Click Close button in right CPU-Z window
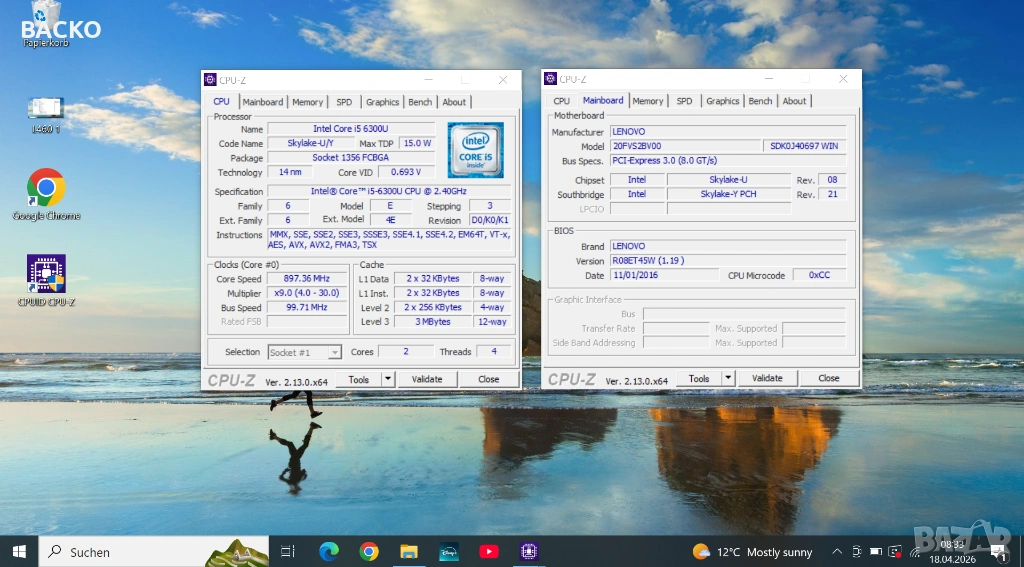This screenshot has width=1024, height=567. coord(828,378)
